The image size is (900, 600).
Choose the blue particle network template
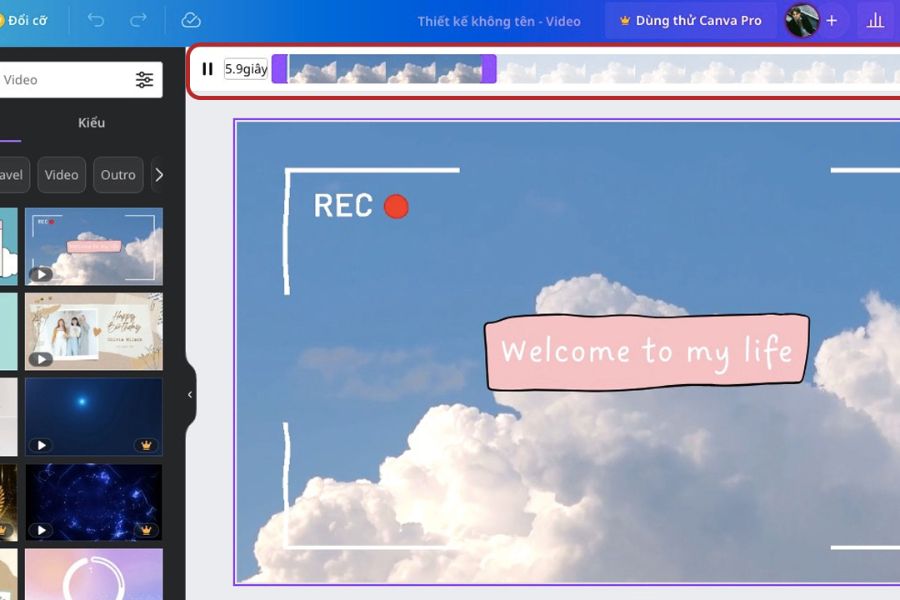click(94, 502)
